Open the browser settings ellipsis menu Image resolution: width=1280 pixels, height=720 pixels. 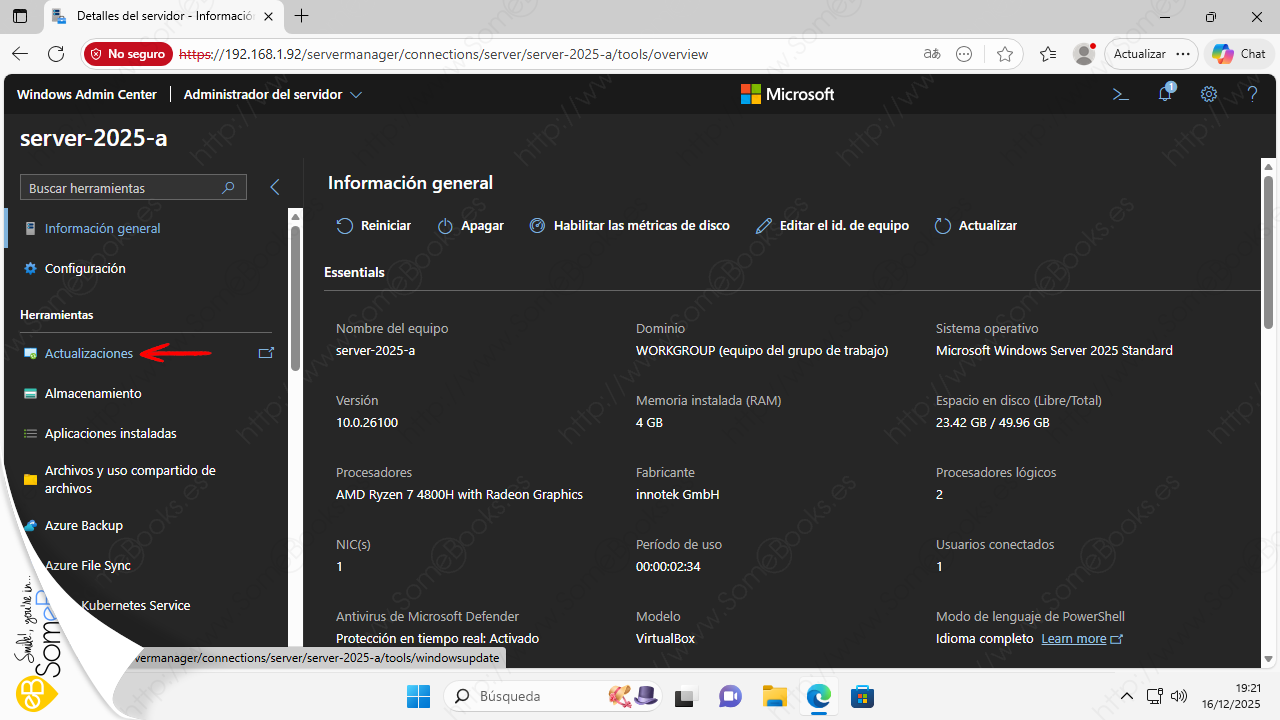pyautogui.click(x=1183, y=54)
